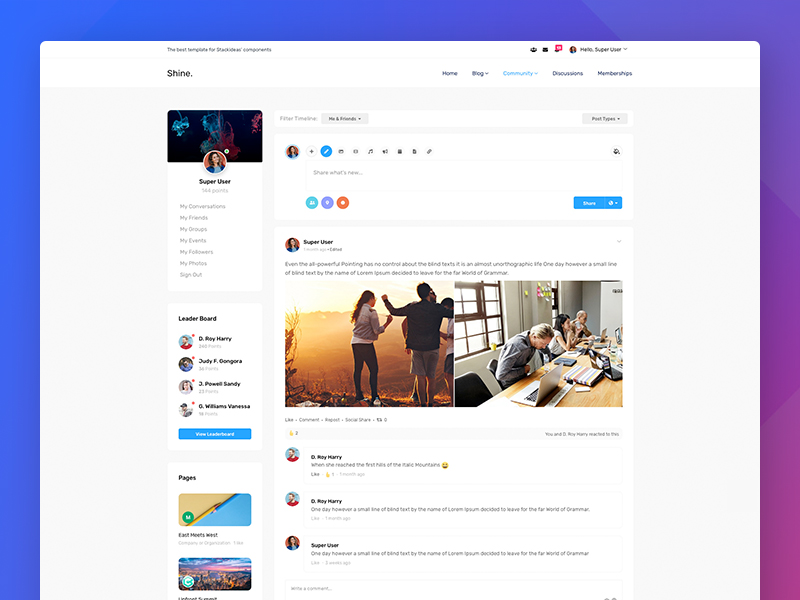Select the music note icon in composer
Viewport: 800px width, 600px height.
370,151
